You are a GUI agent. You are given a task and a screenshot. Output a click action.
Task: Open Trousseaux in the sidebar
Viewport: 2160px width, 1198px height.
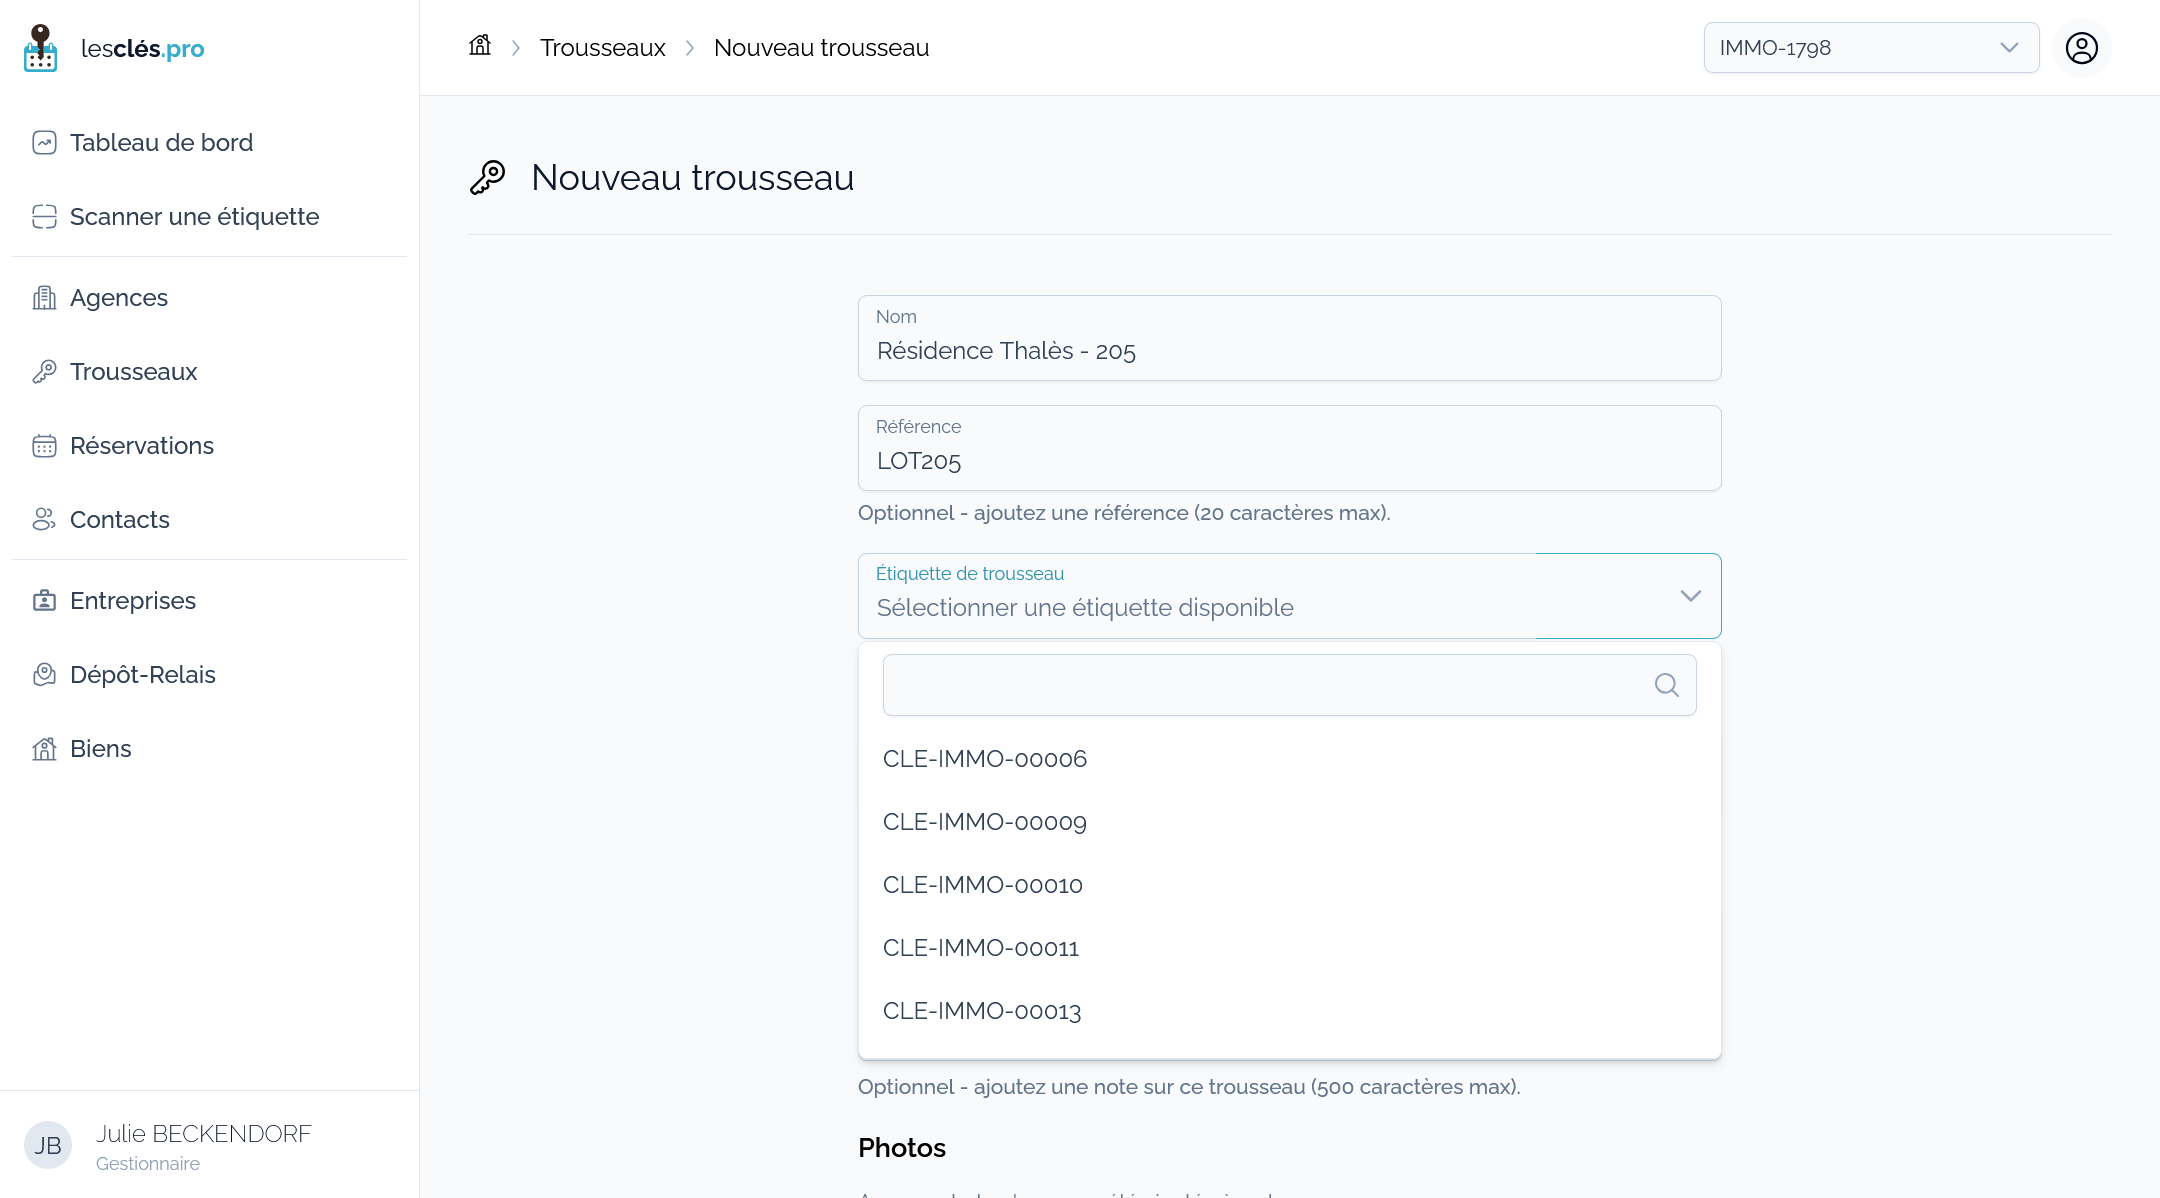click(133, 372)
